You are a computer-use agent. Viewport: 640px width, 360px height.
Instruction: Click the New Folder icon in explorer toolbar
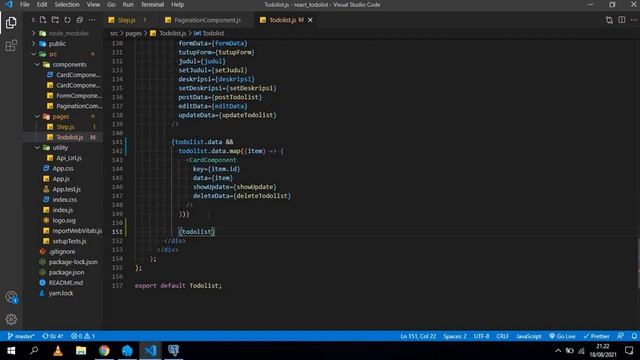click(55, 20)
